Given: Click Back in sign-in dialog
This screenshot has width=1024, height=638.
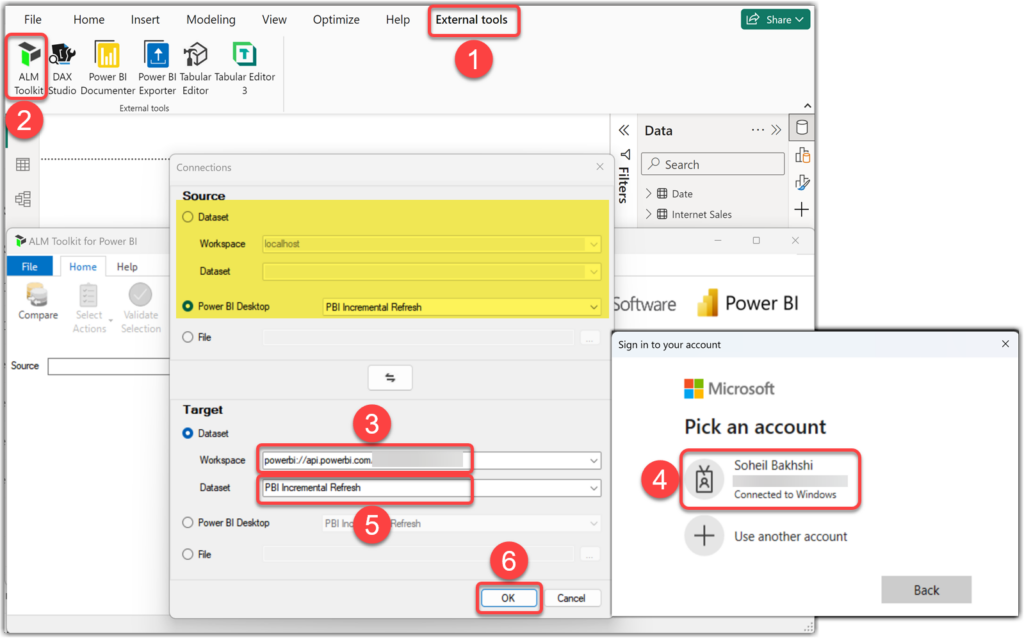Looking at the screenshot, I should coord(926,590).
